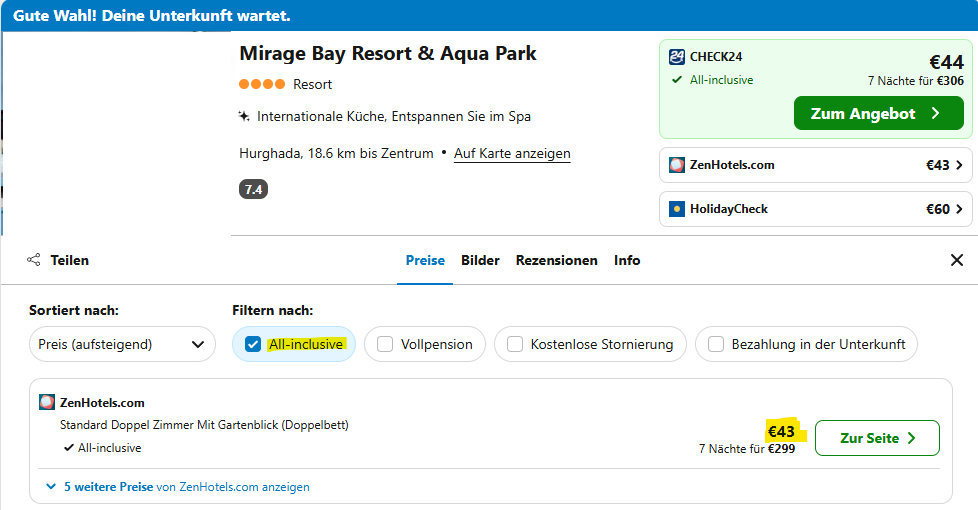This screenshot has height=510, width=978.
Task: Click the share icon next to Teilen
Action: [x=34, y=260]
